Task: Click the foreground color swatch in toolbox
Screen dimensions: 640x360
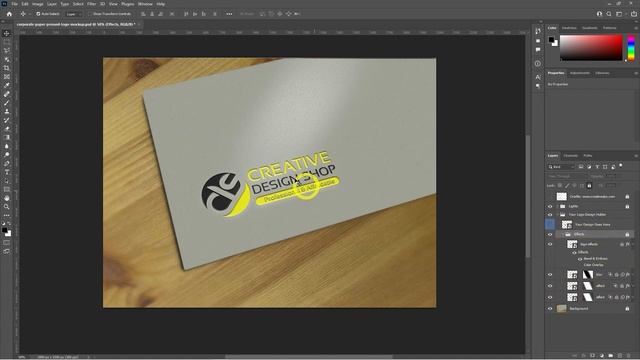Action: (4, 231)
